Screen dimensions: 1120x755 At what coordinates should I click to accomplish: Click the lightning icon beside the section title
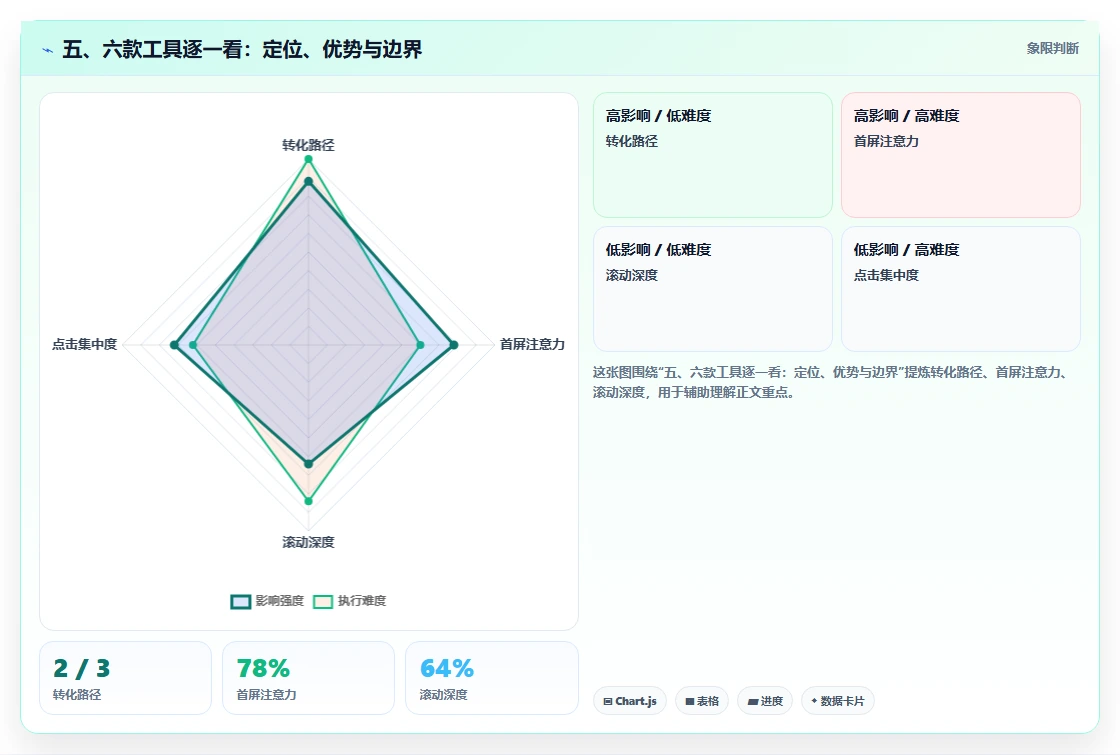click(48, 50)
